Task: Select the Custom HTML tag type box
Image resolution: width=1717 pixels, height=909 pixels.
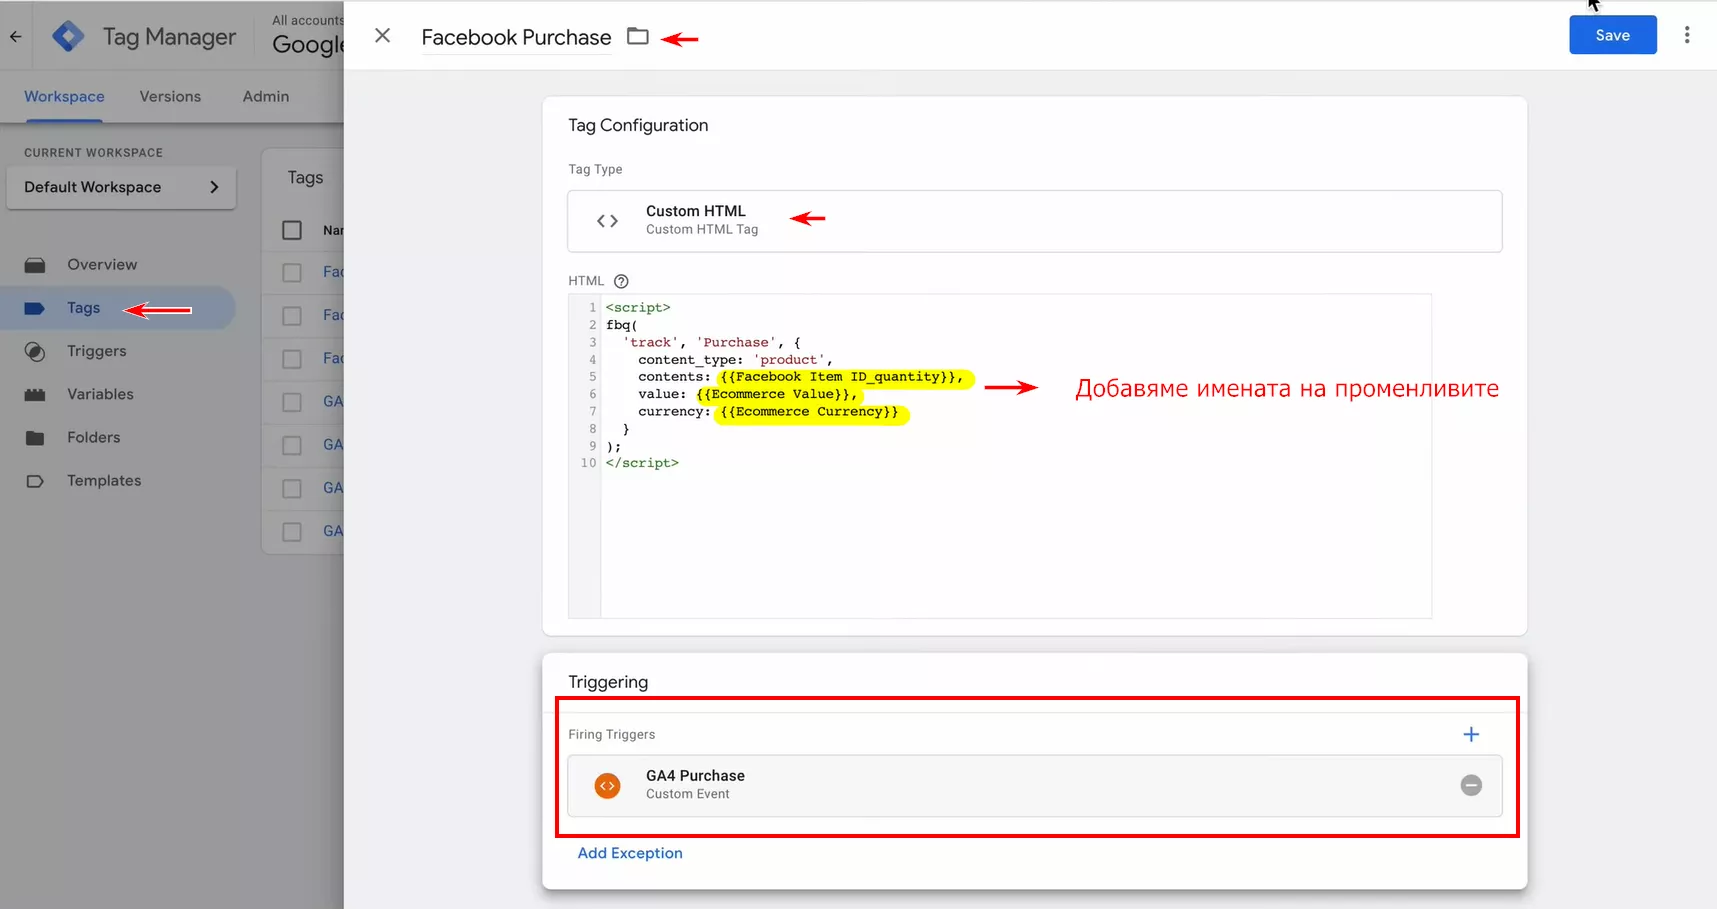Action: [1034, 221]
